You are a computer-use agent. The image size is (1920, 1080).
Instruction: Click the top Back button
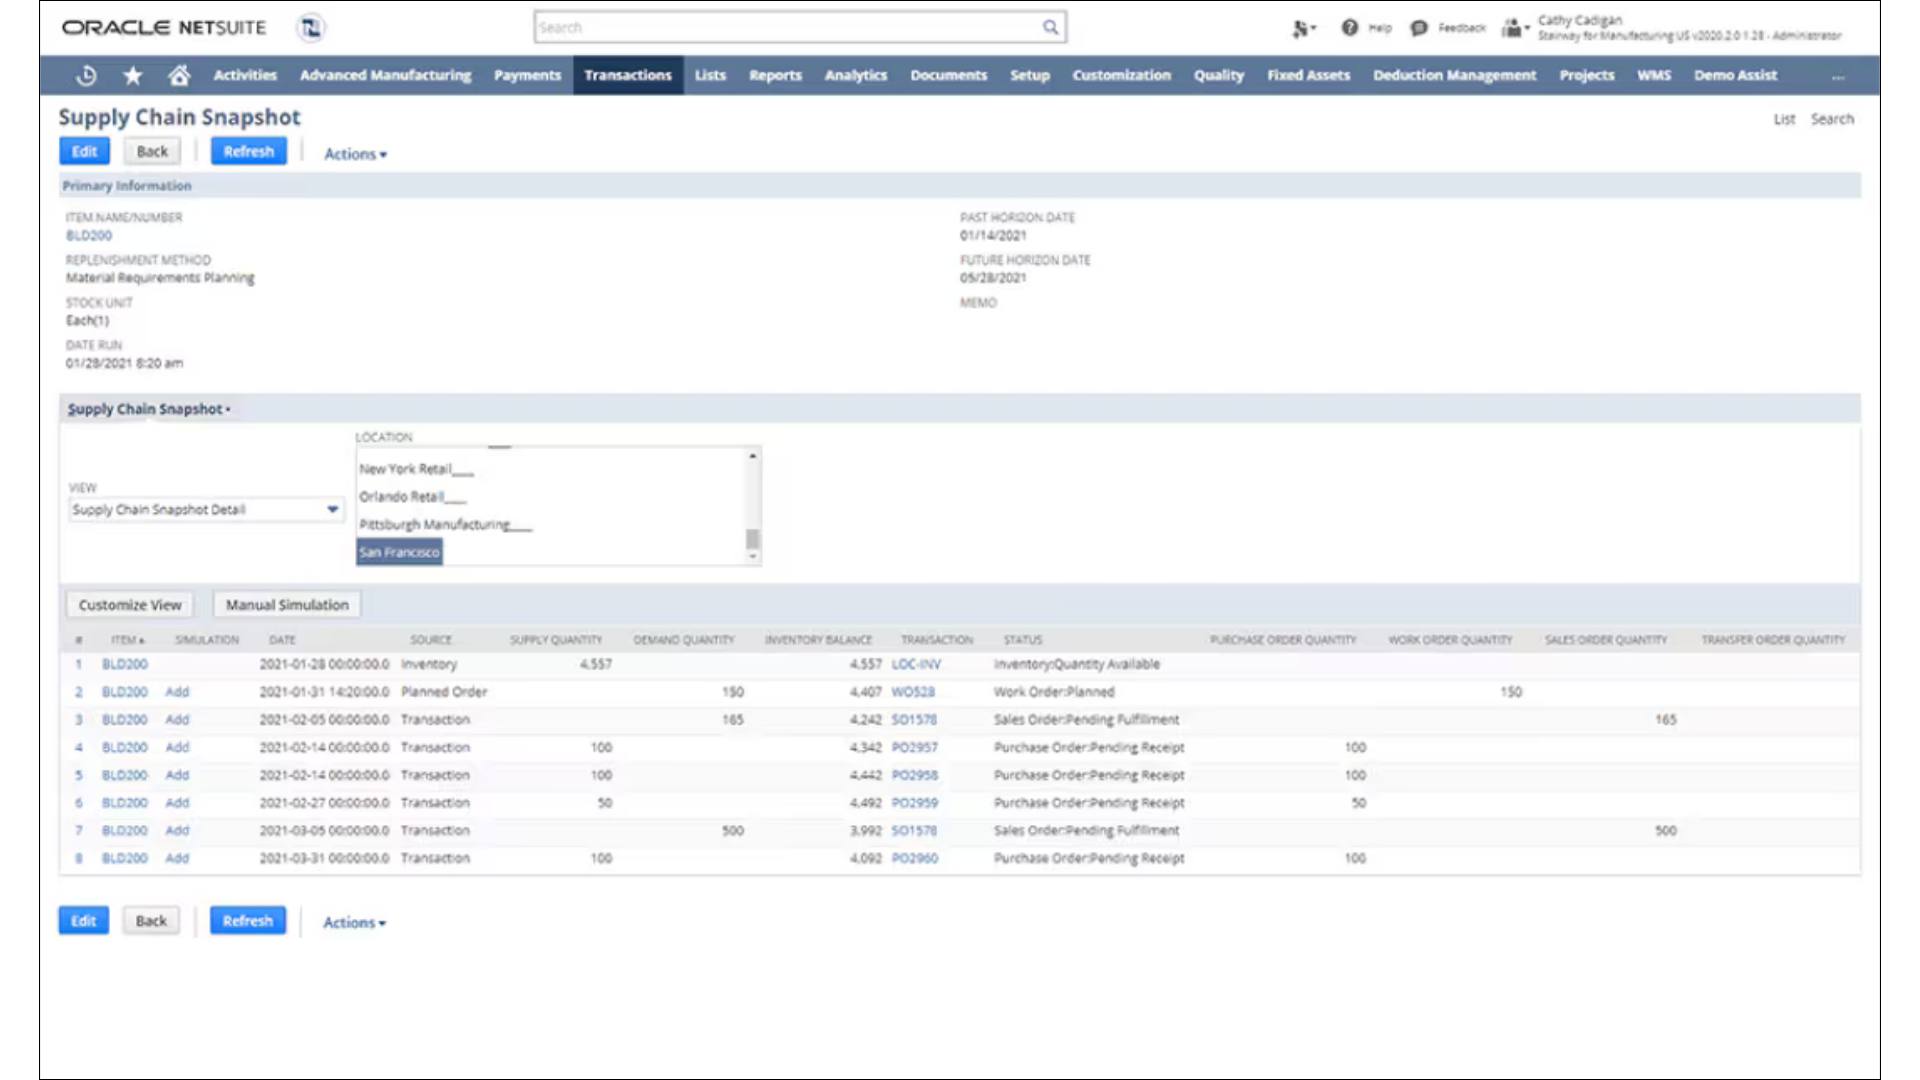pyautogui.click(x=152, y=151)
